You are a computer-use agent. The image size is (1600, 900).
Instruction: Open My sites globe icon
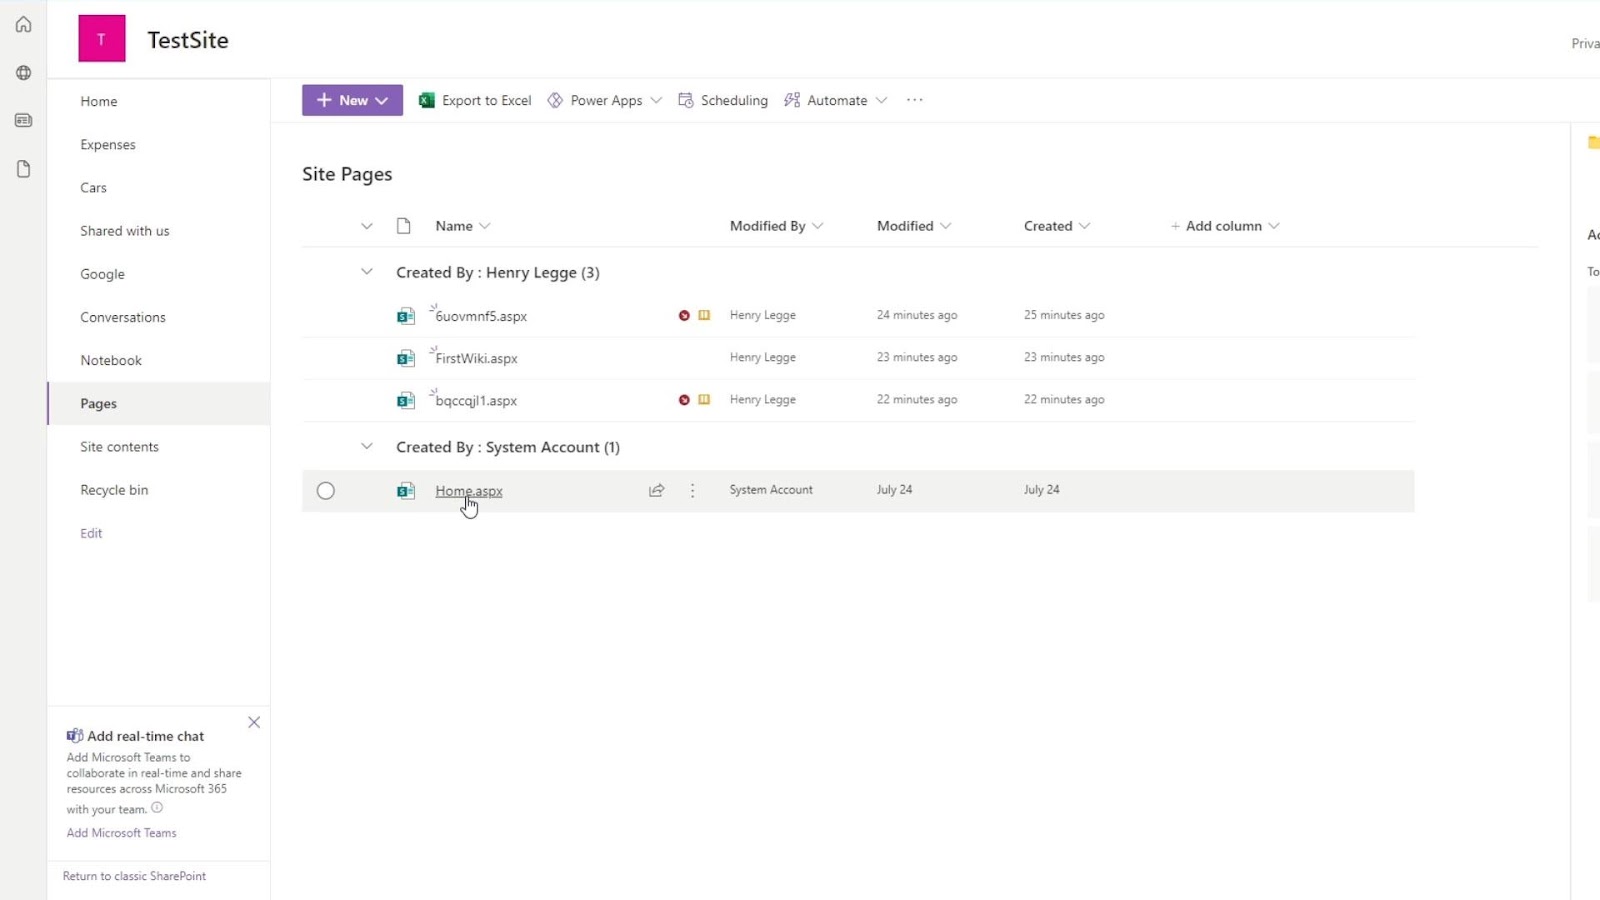tap(23, 72)
